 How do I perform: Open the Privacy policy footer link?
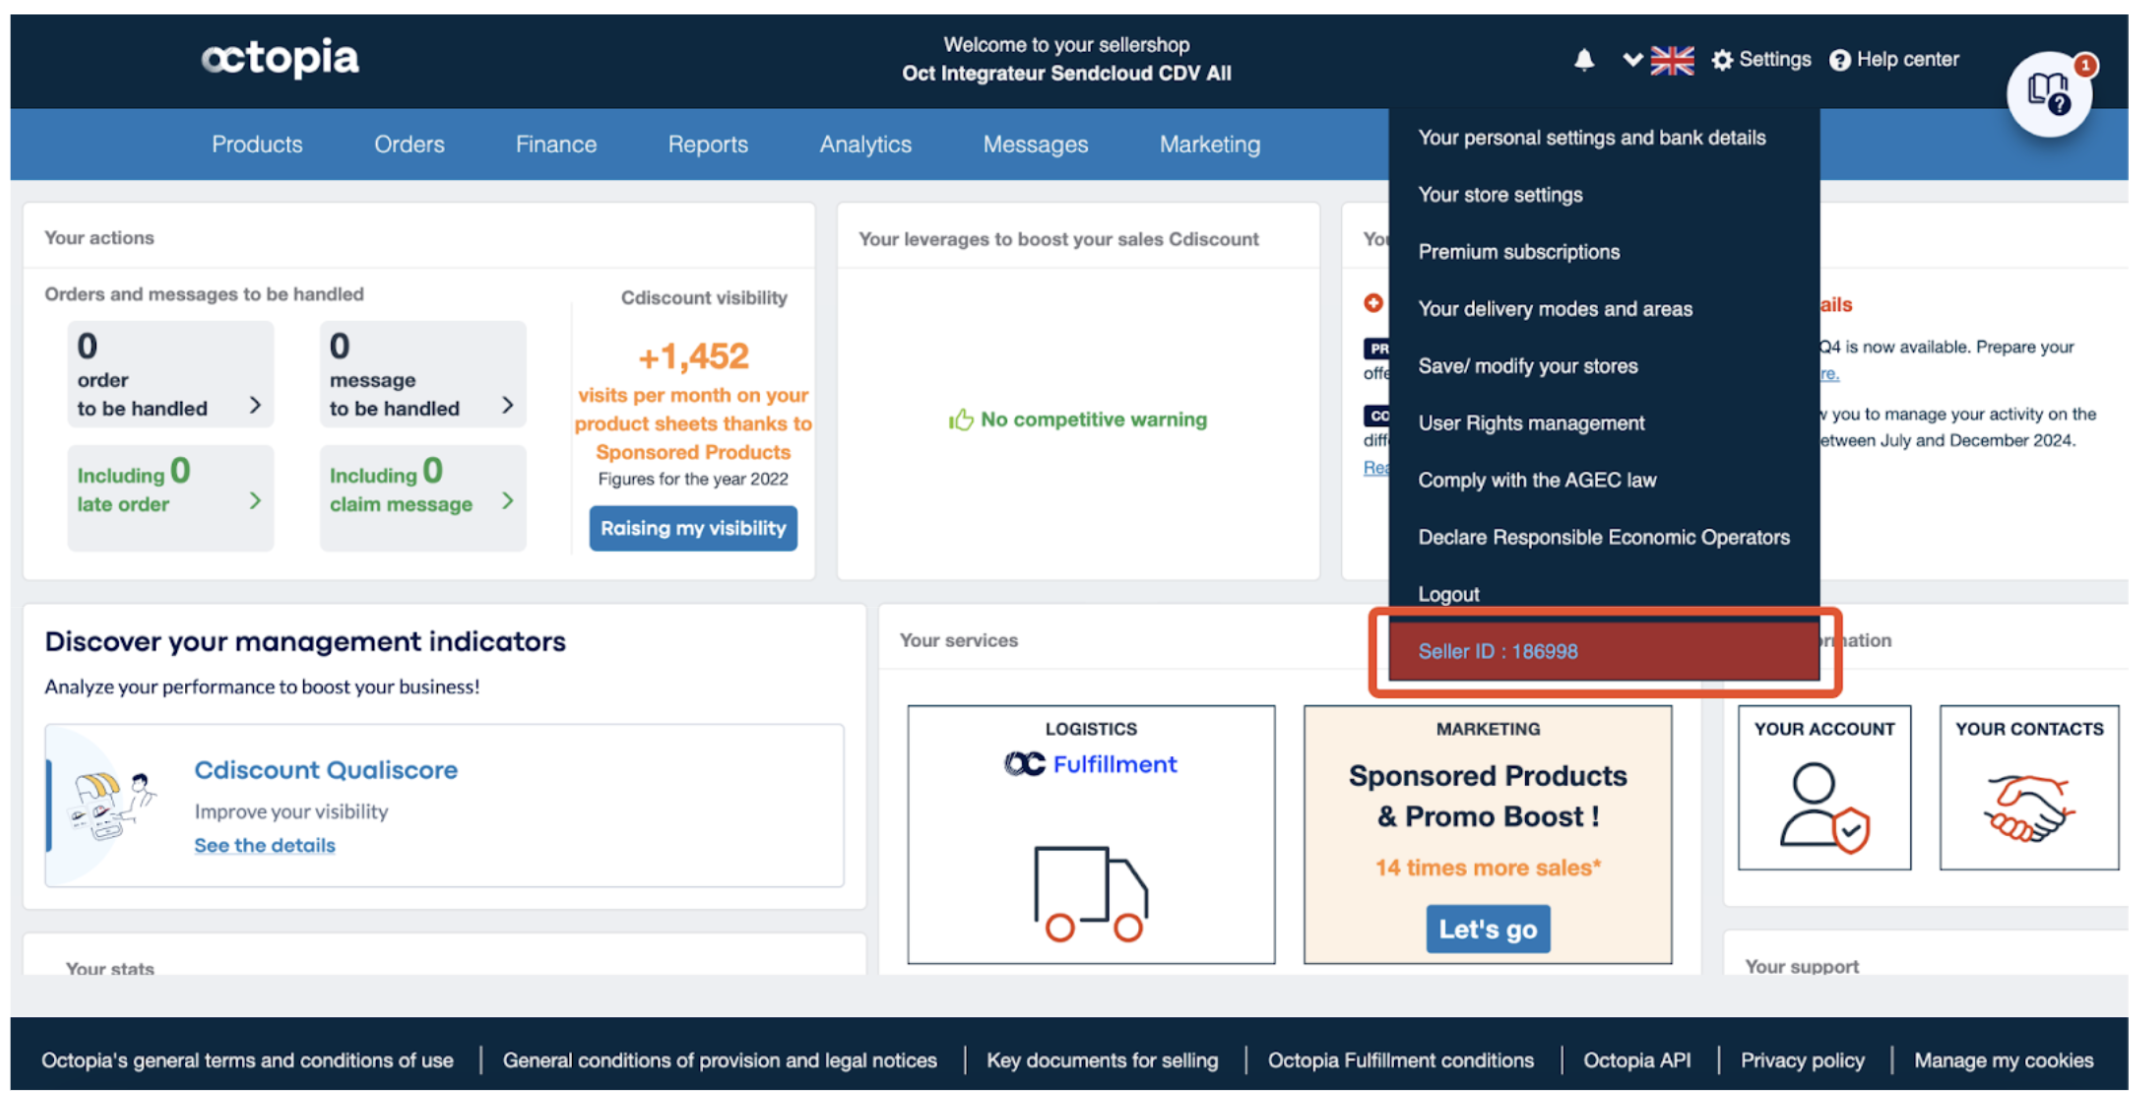(x=1802, y=1060)
